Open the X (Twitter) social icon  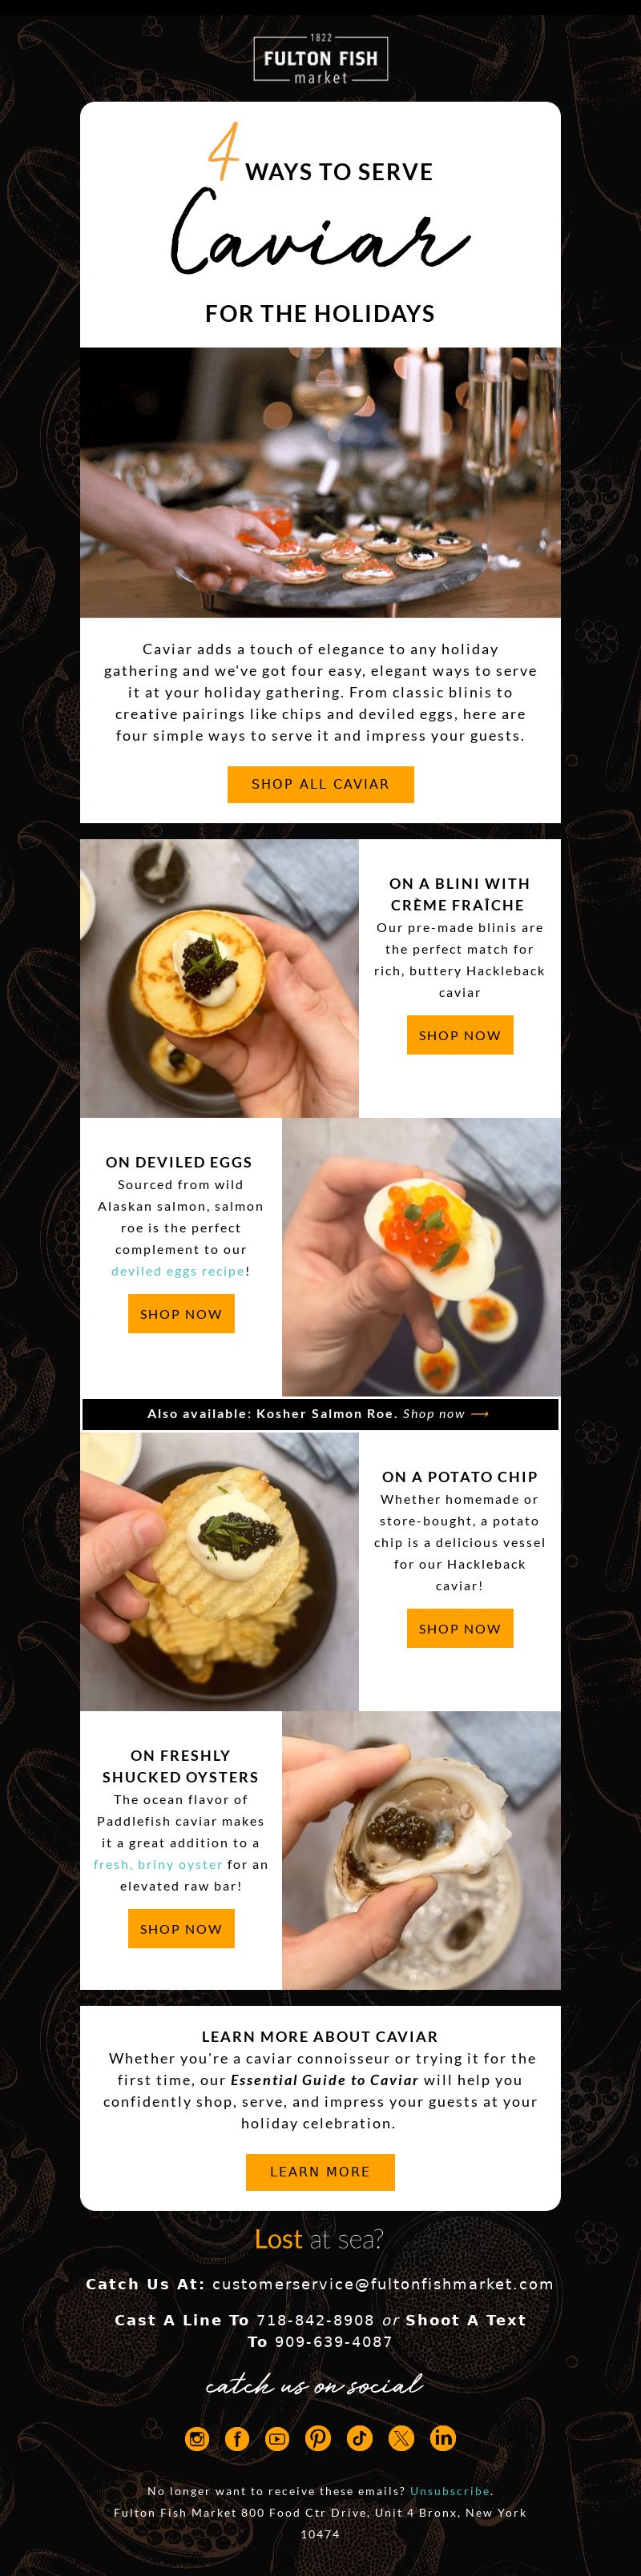tap(401, 2438)
